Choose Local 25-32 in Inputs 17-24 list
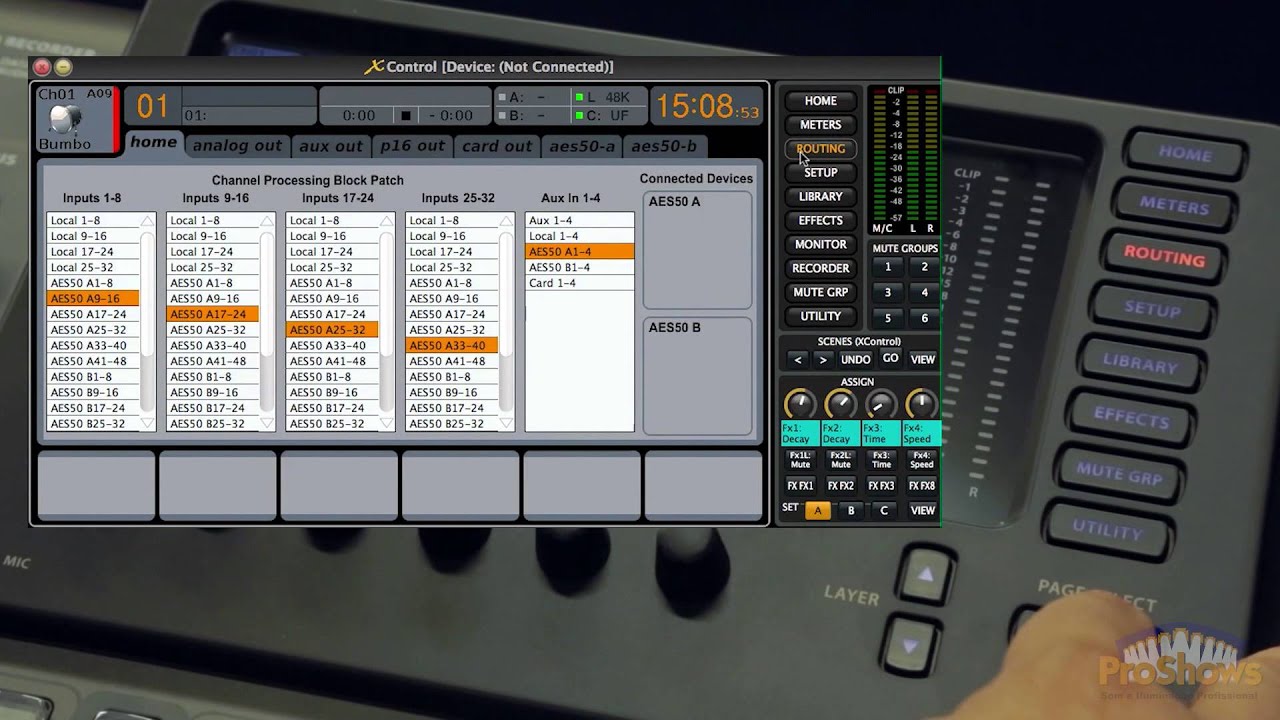This screenshot has width=1280, height=720. [x=332, y=268]
